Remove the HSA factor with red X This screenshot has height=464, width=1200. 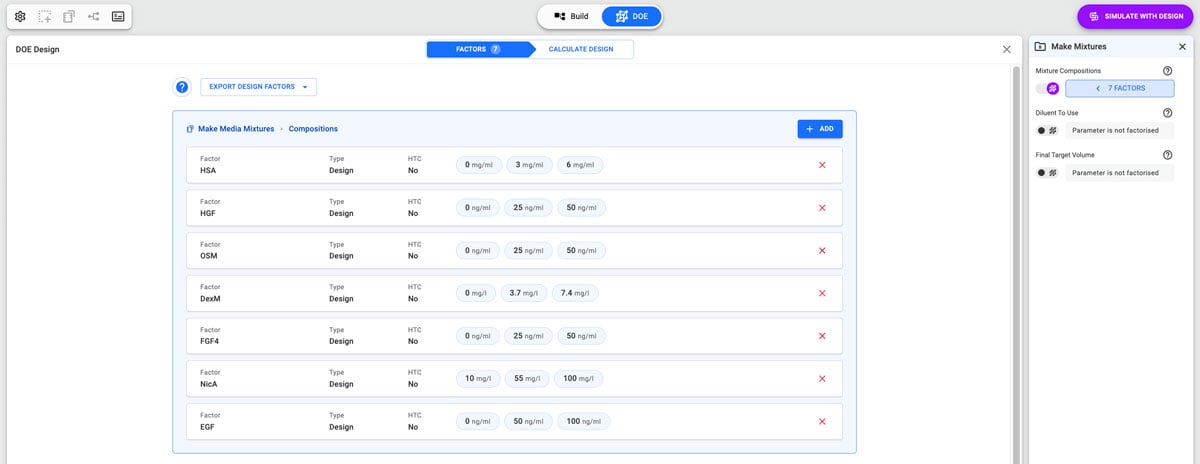pos(822,165)
